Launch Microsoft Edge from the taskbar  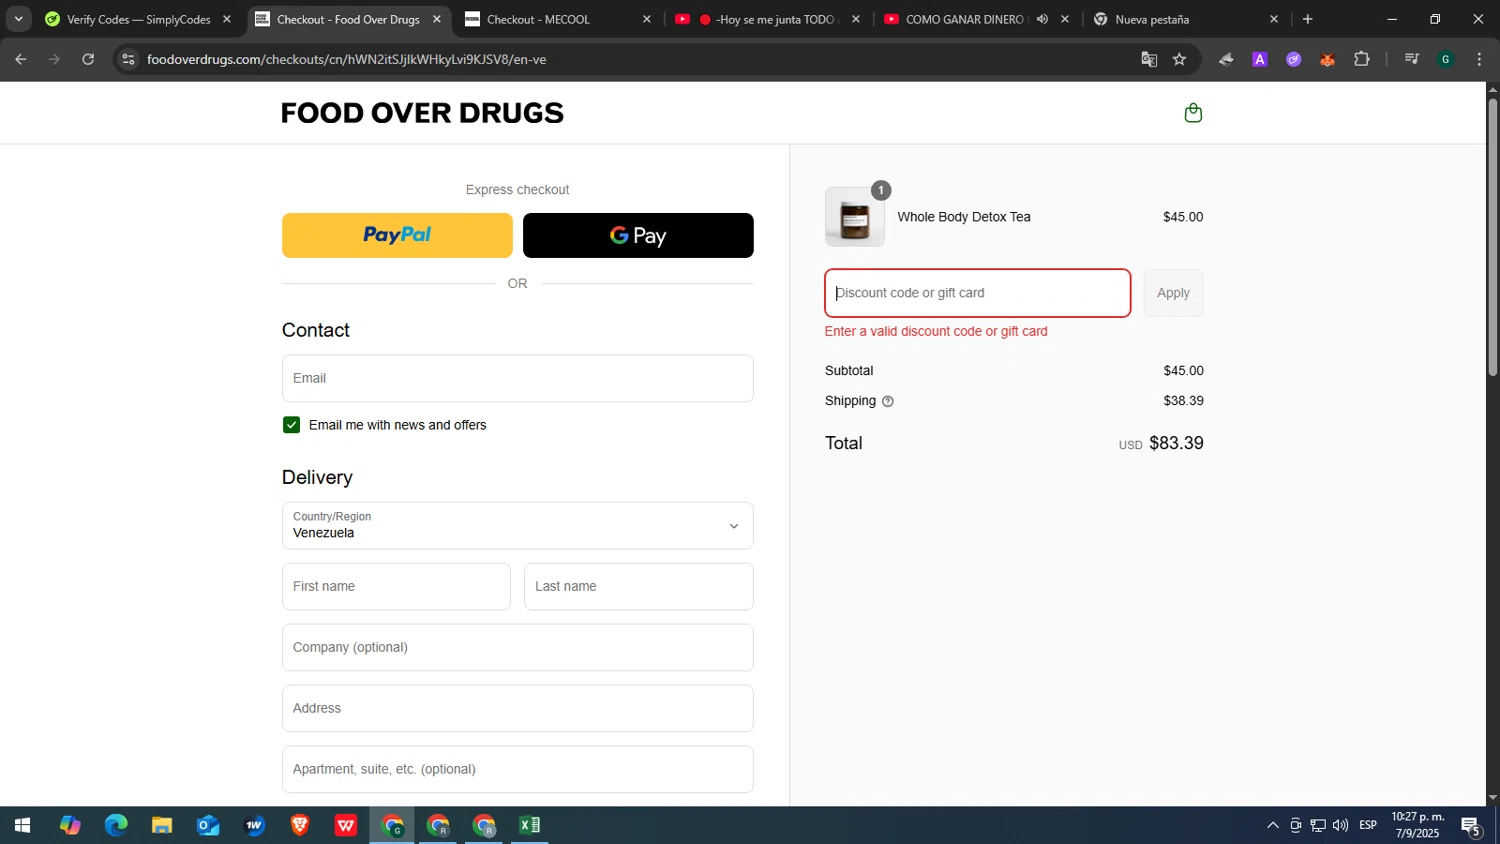tap(116, 825)
